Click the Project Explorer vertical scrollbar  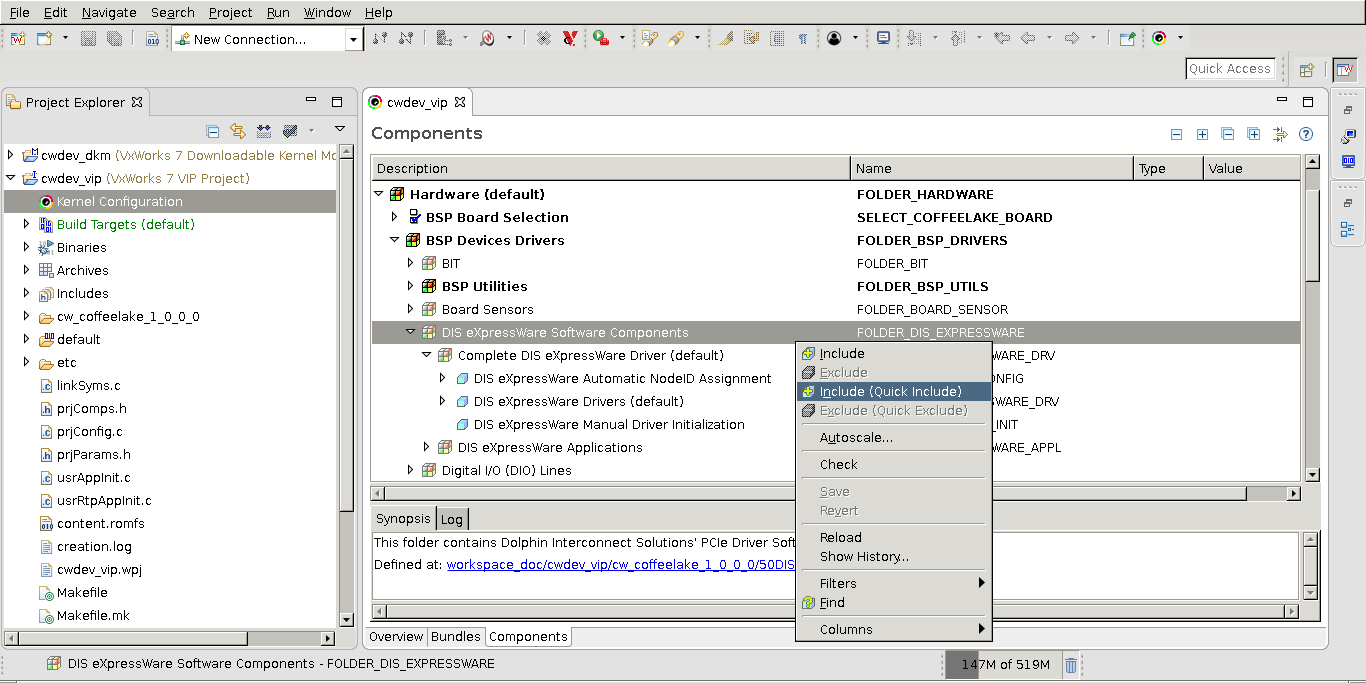point(346,385)
